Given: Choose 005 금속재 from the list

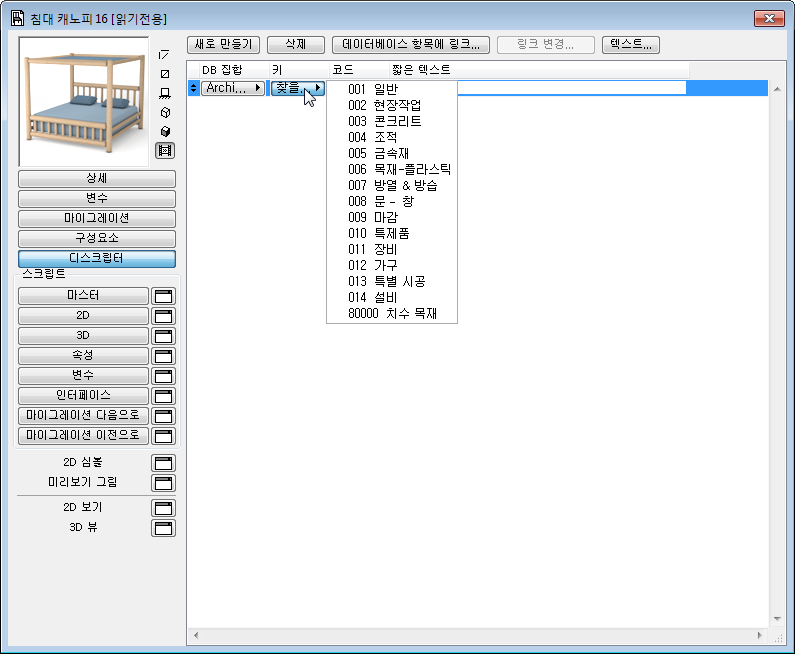Looking at the screenshot, I should pyautogui.click(x=392, y=153).
